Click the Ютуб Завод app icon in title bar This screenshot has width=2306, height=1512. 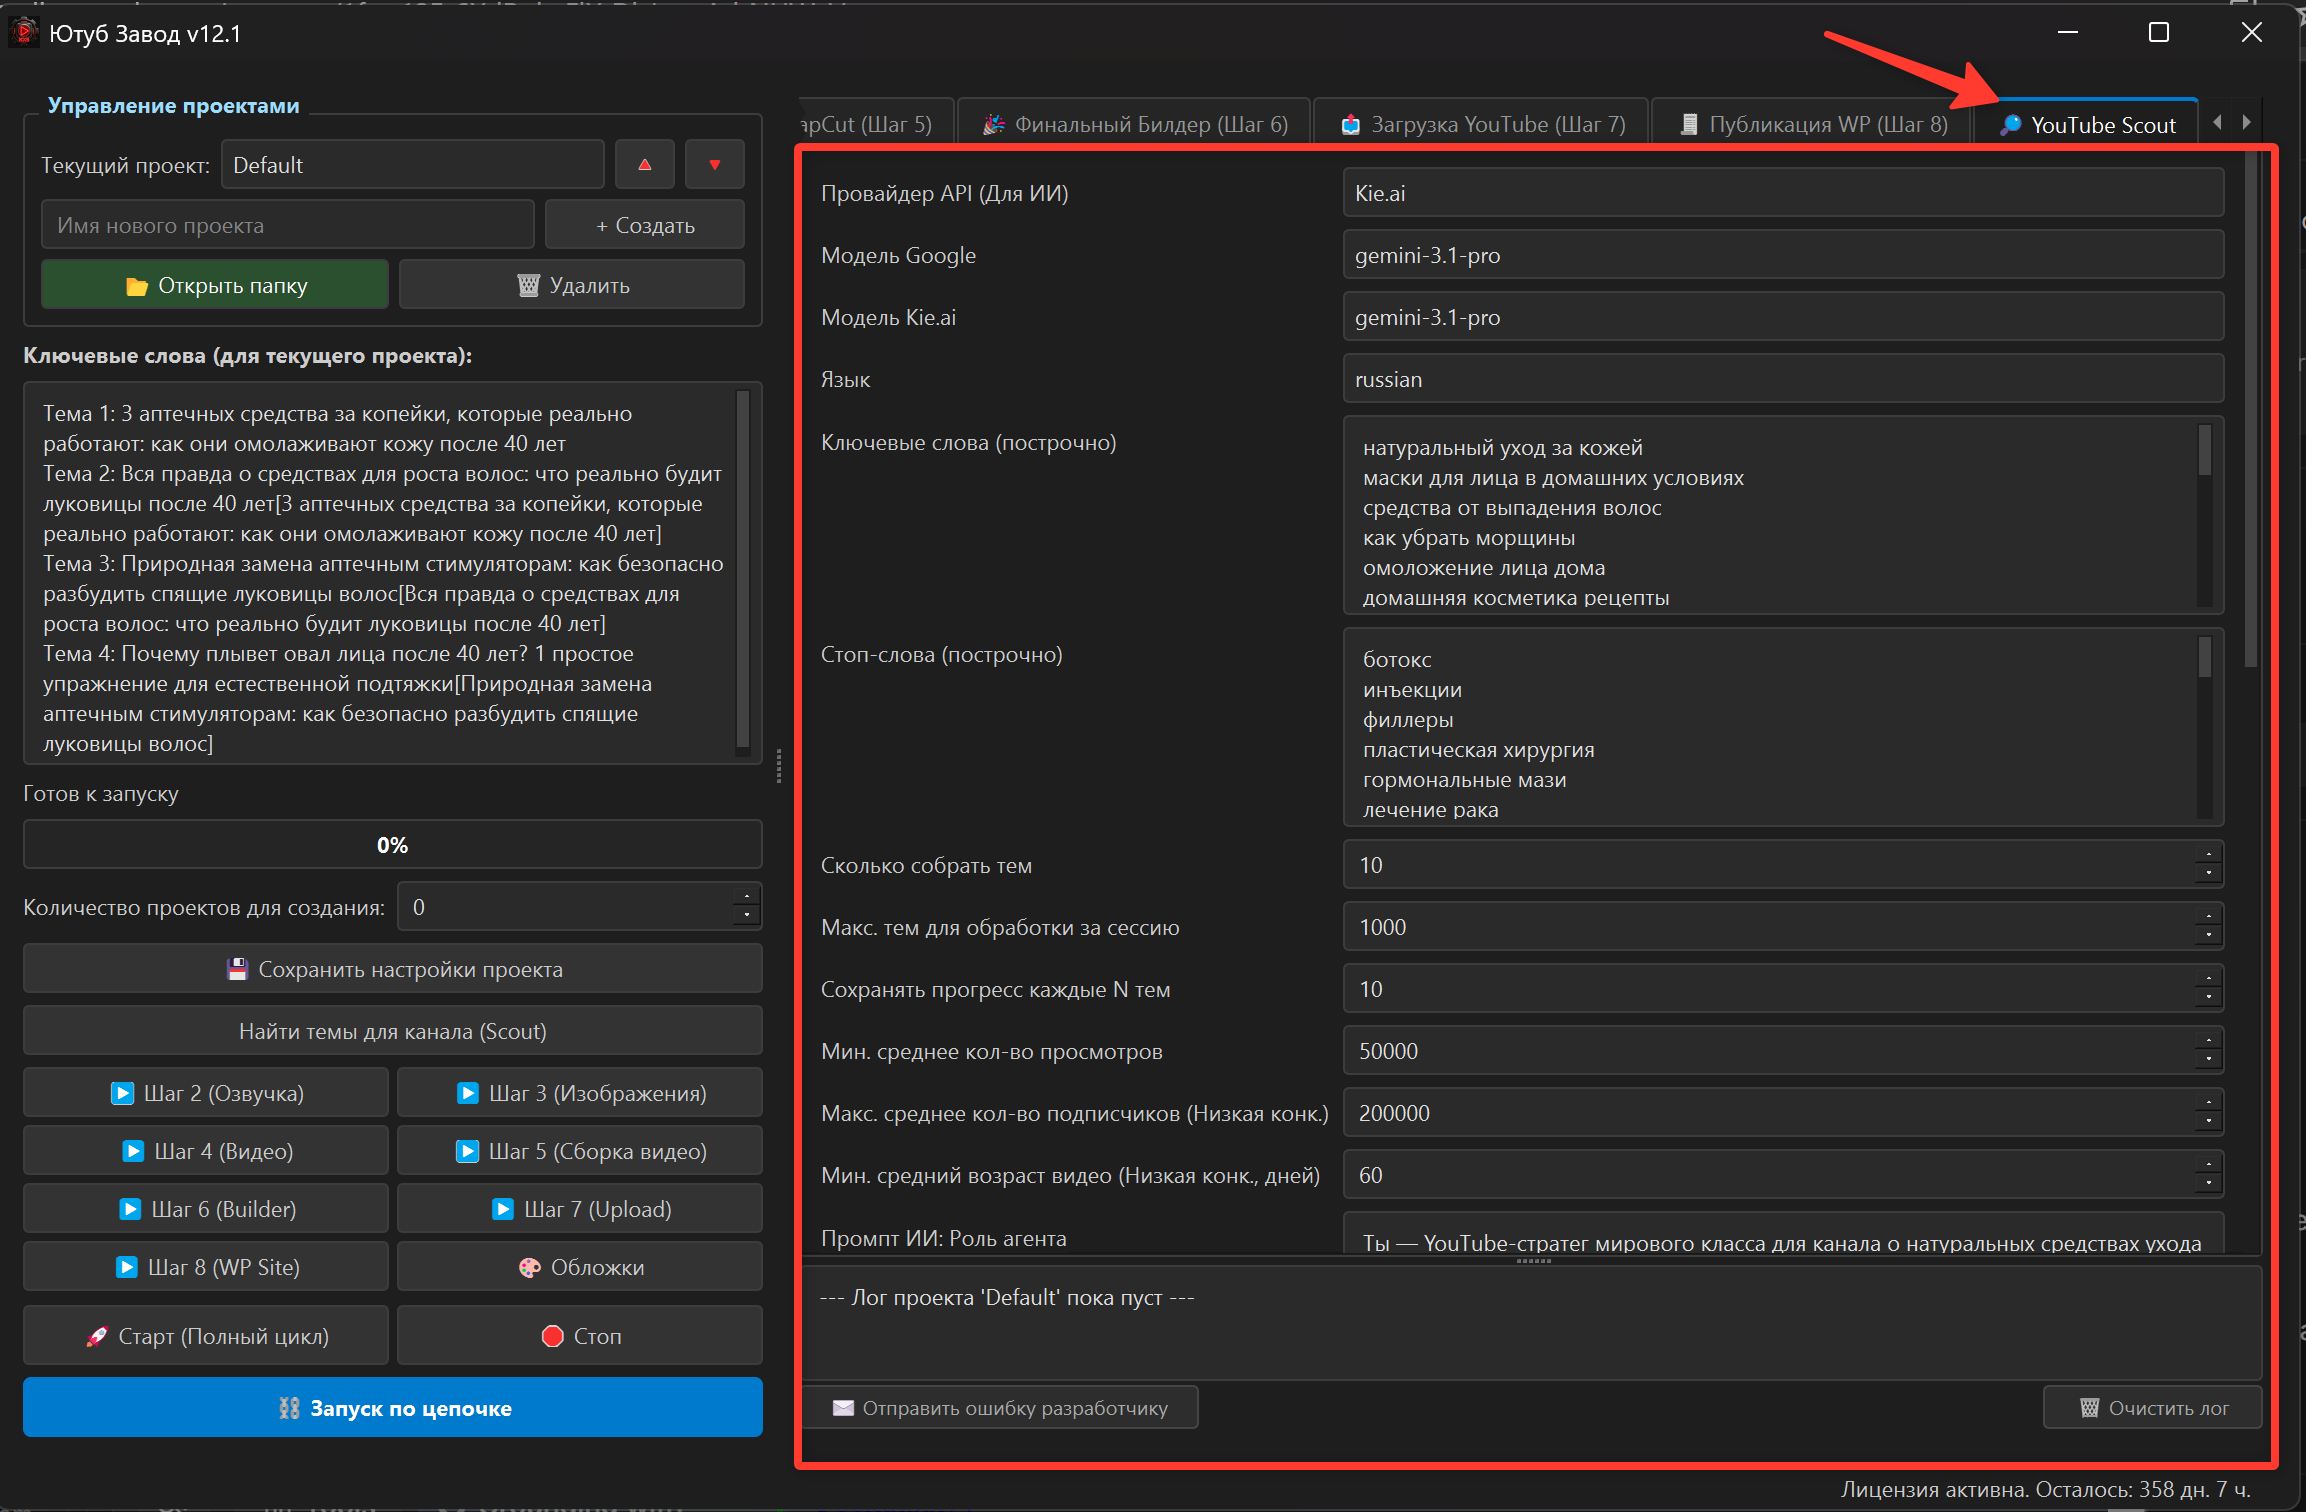(x=23, y=33)
